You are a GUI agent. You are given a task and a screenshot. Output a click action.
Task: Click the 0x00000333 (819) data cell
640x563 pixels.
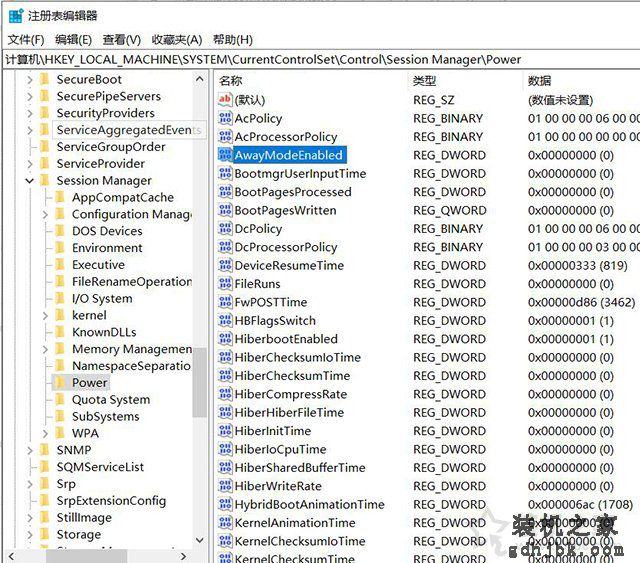pos(578,265)
